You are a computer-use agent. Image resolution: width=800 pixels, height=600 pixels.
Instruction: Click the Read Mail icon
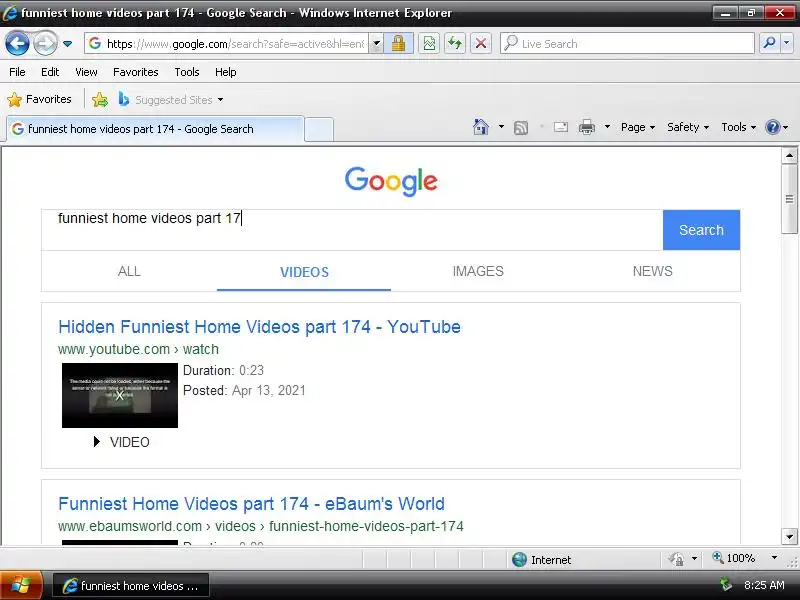561,127
